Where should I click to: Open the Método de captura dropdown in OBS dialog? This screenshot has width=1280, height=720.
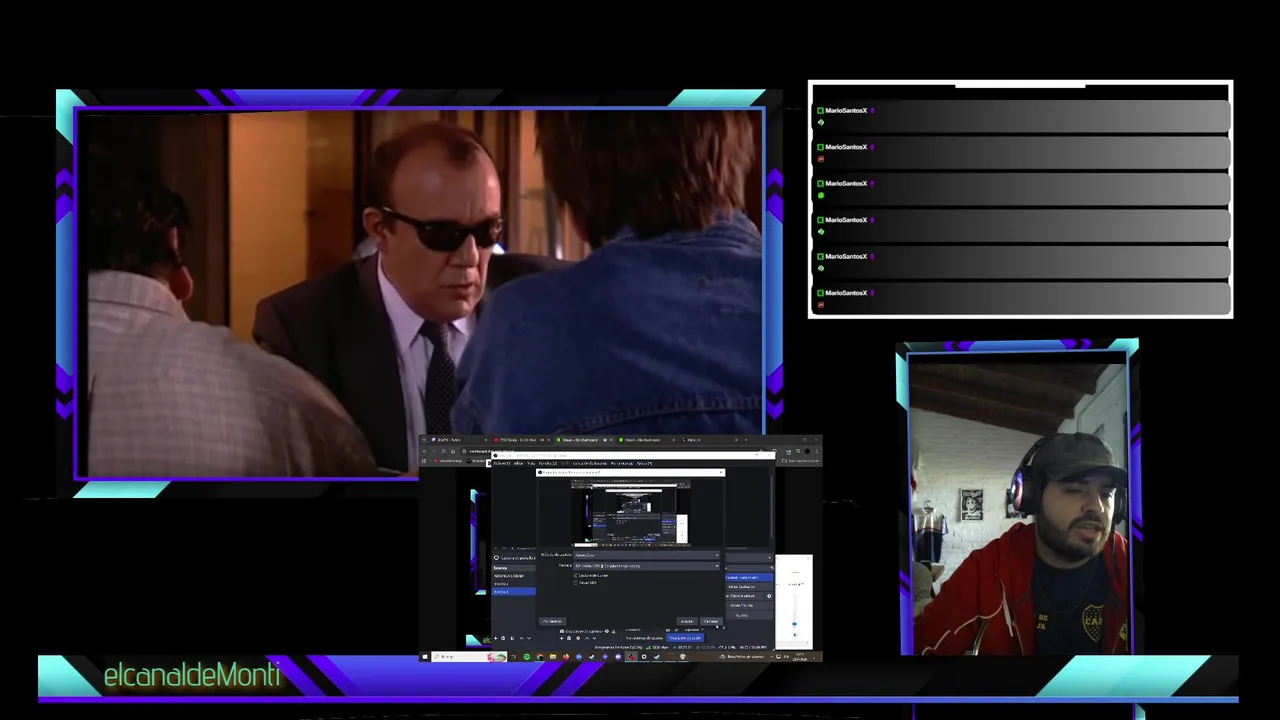pyautogui.click(x=647, y=555)
